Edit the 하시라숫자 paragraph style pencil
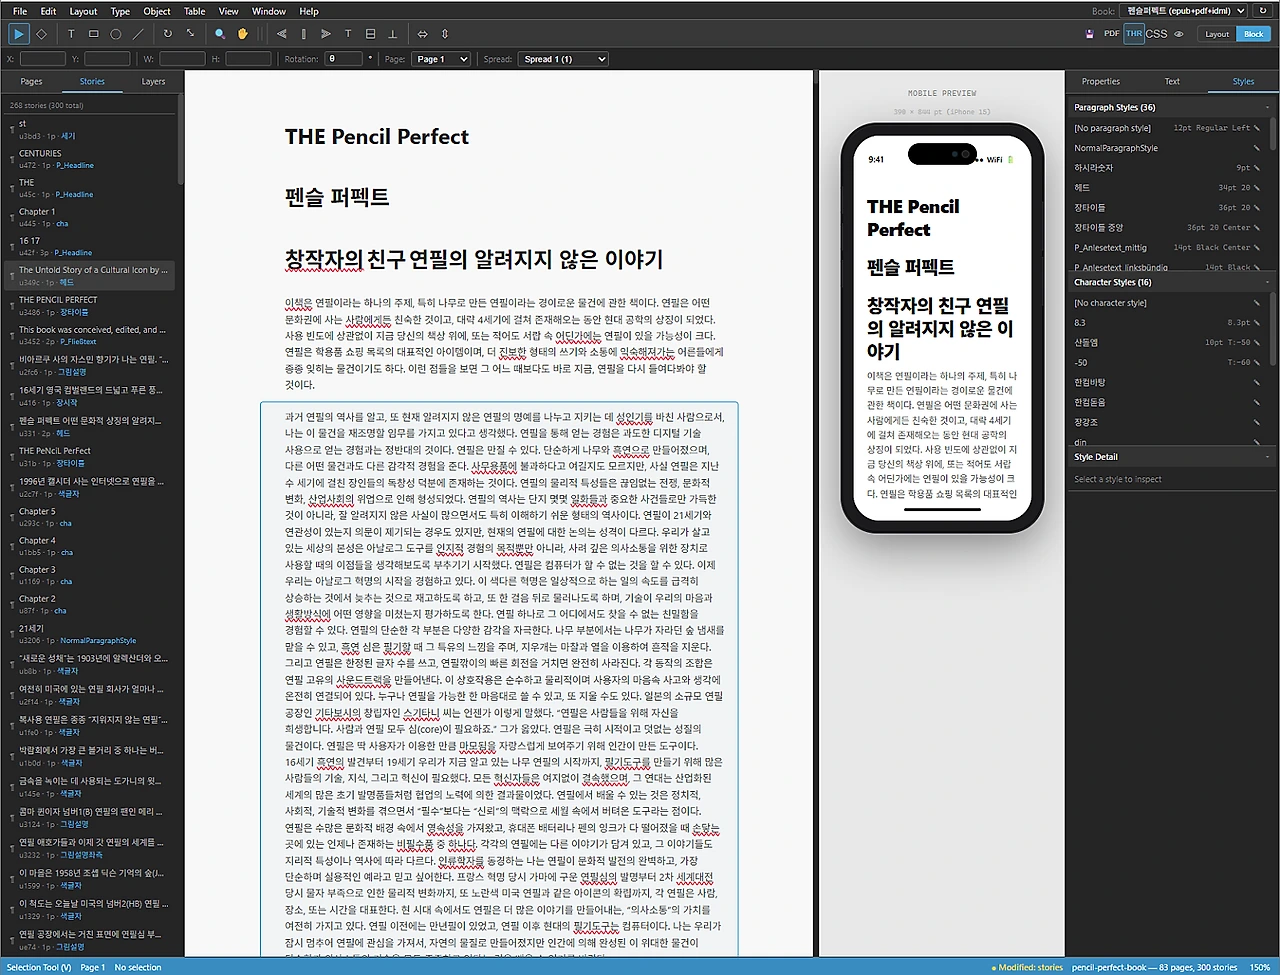The height and width of the screenshot is (975, 1280). point(1257,168)
